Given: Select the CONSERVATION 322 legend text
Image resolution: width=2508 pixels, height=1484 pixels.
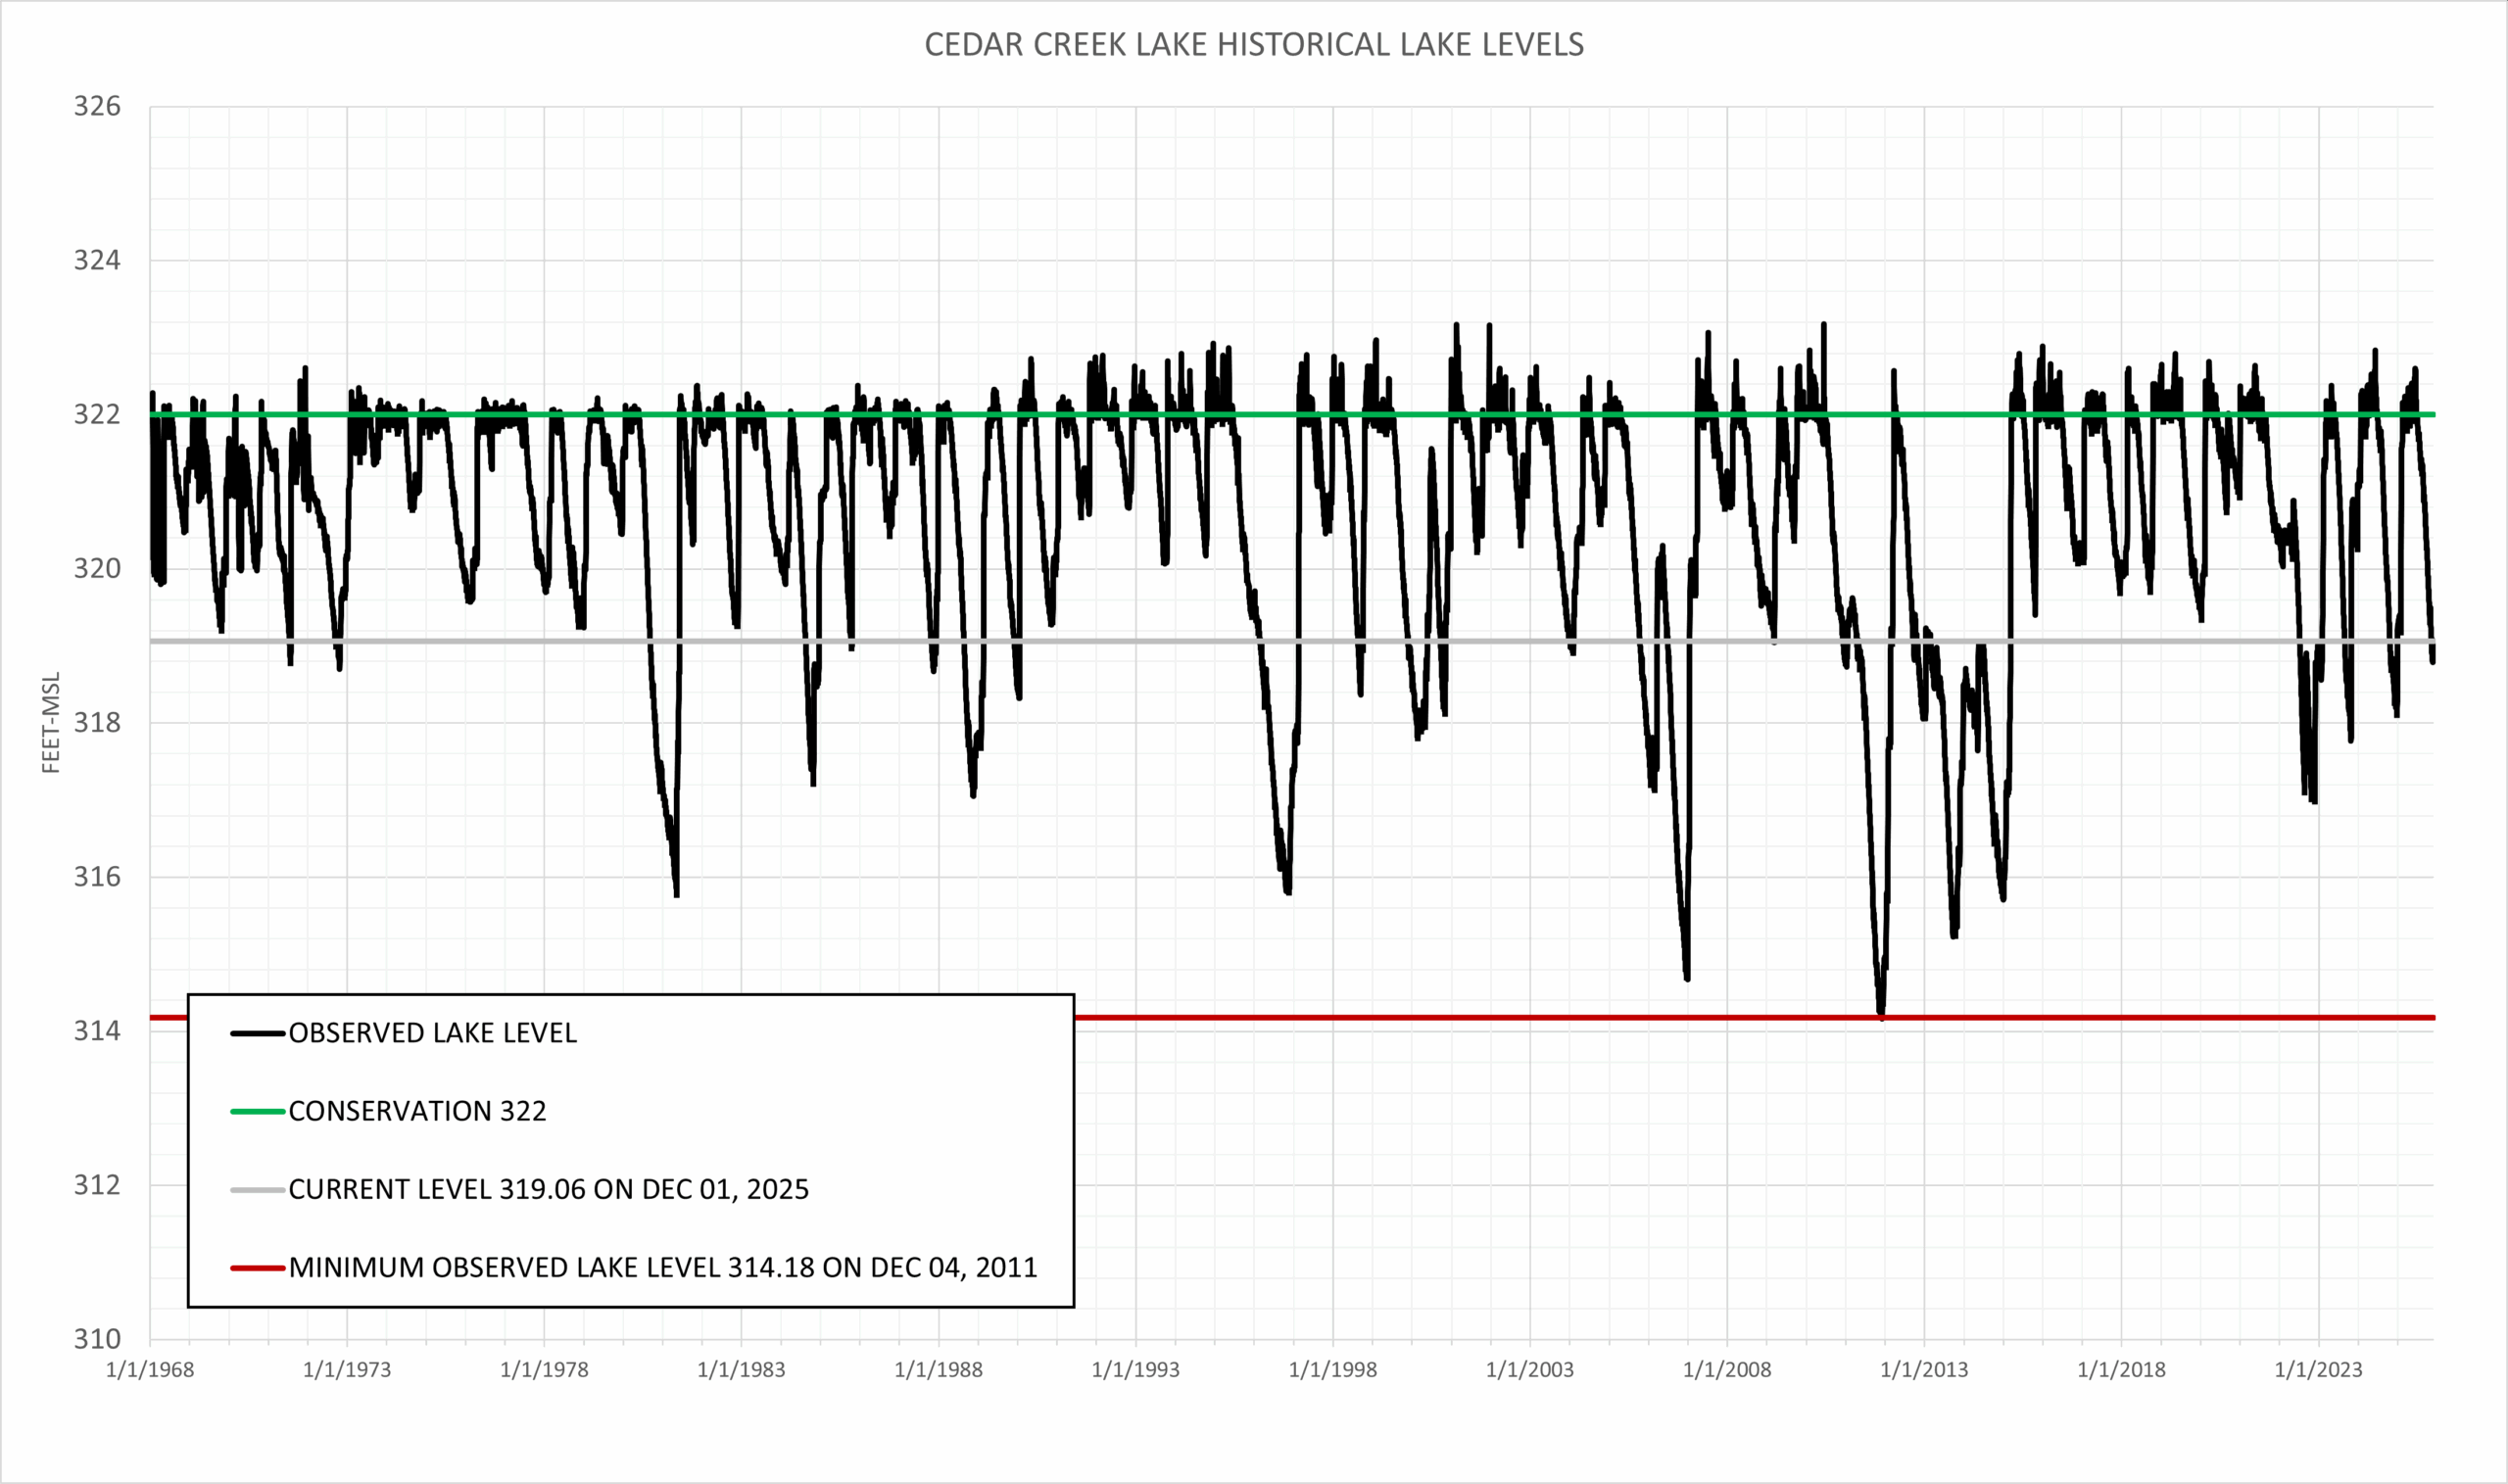Looking at the screenshot, I should (417, 1111).
